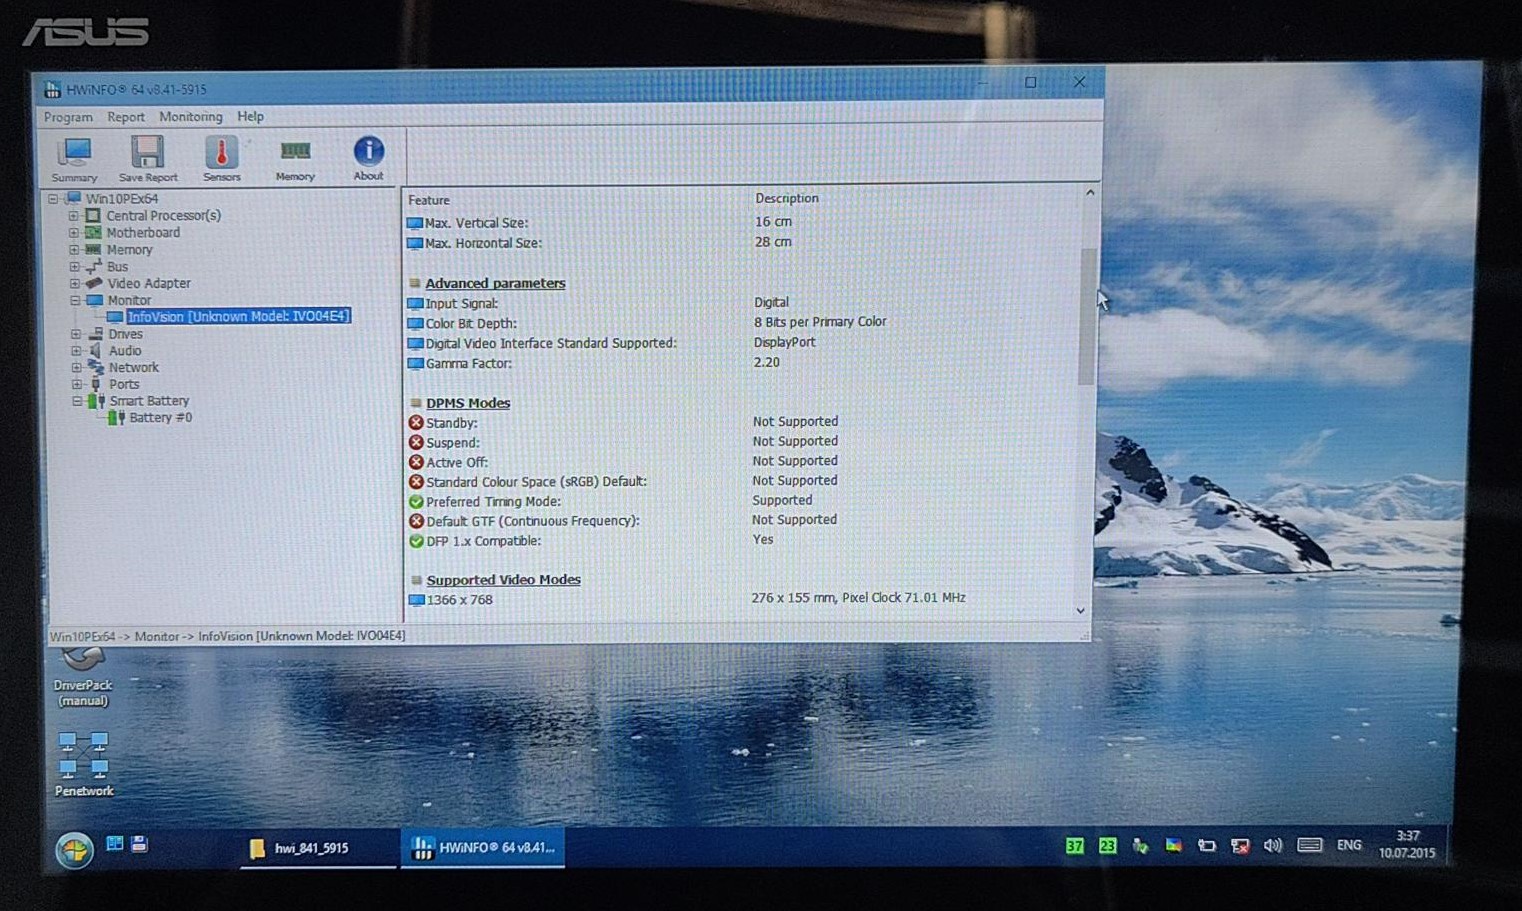Collapse the Smart Battery node
Screen dimensions: 1522x911
coord(77,401)
